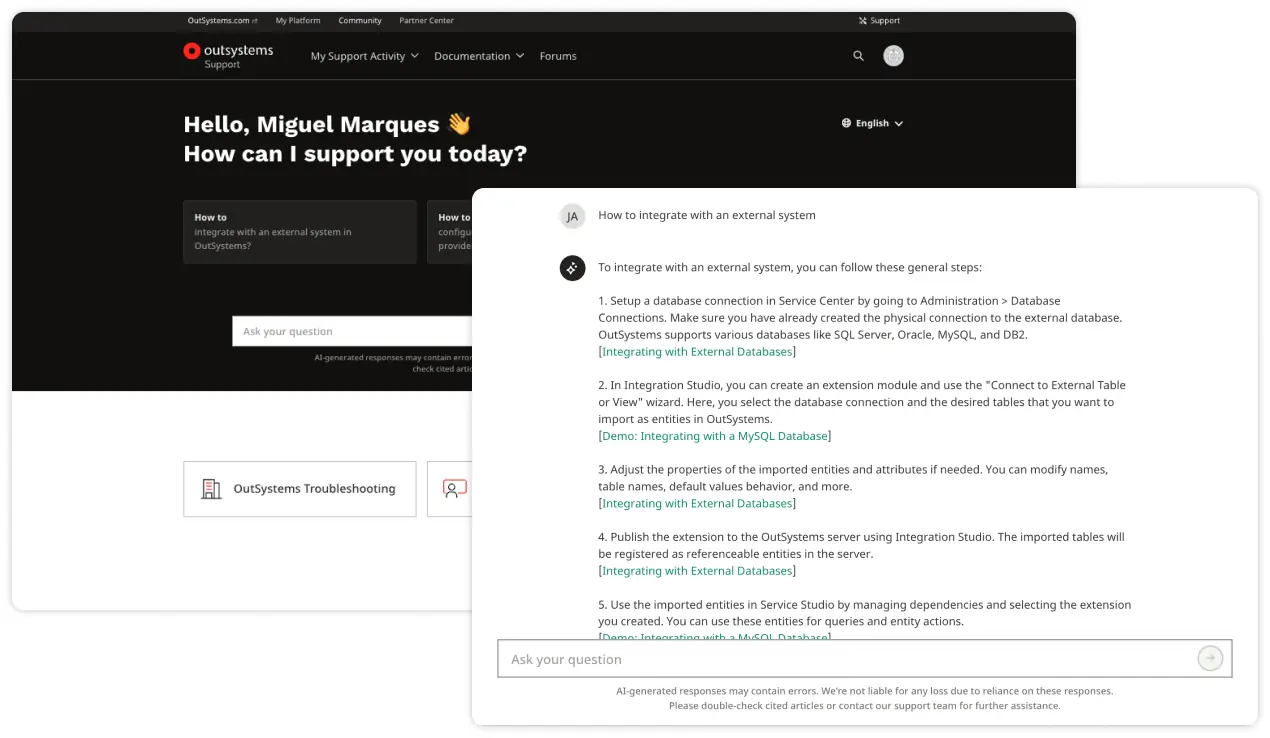Click the building icon on OutSystems Troubleshooting card

click(211, 488)
